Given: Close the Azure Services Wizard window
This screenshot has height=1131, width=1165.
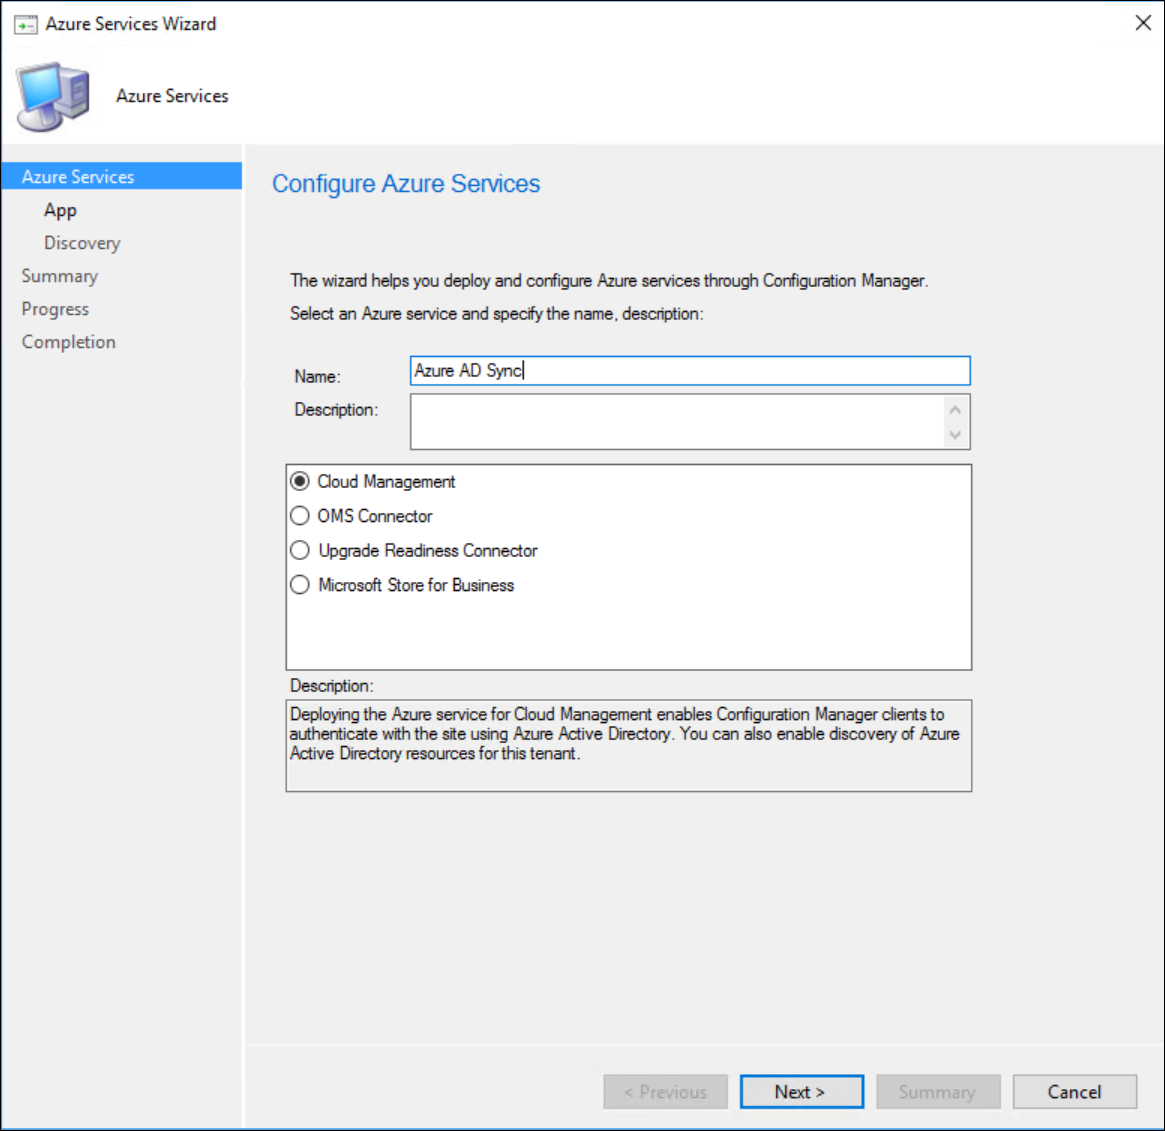Looking at the screenshot, I should pyautogui.click(x=1143, y=23).
